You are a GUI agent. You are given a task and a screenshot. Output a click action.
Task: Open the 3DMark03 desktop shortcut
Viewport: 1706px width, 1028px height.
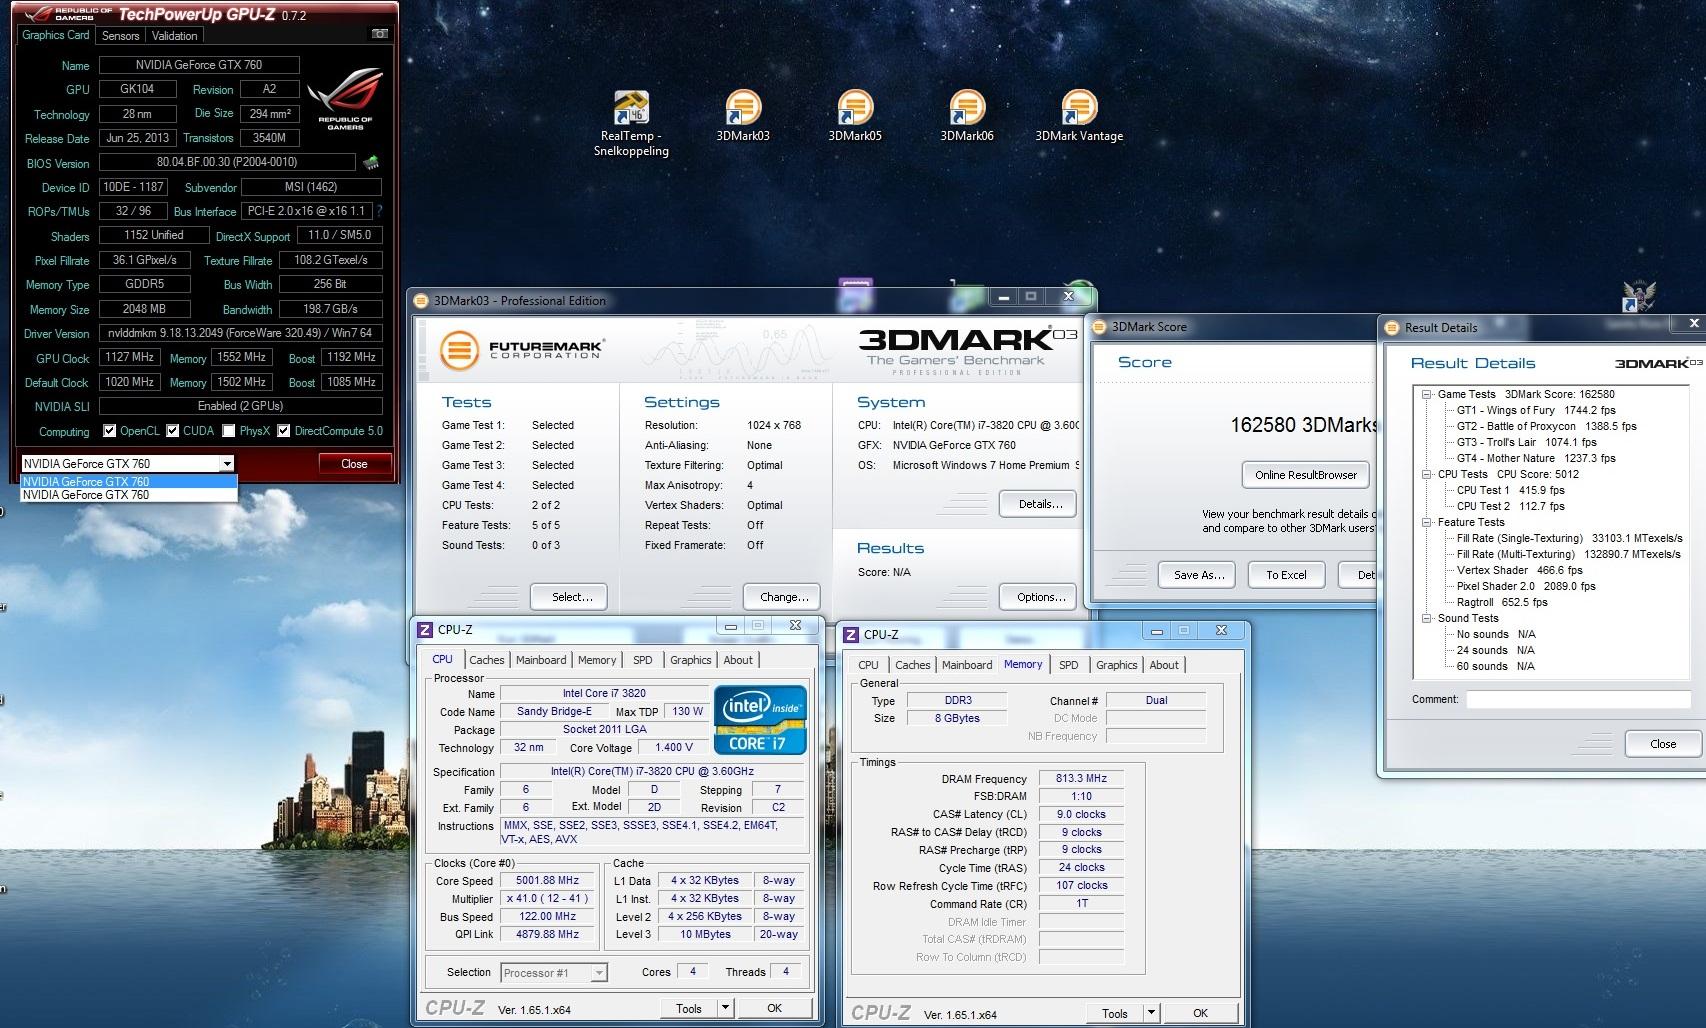(x=743, y=117)
